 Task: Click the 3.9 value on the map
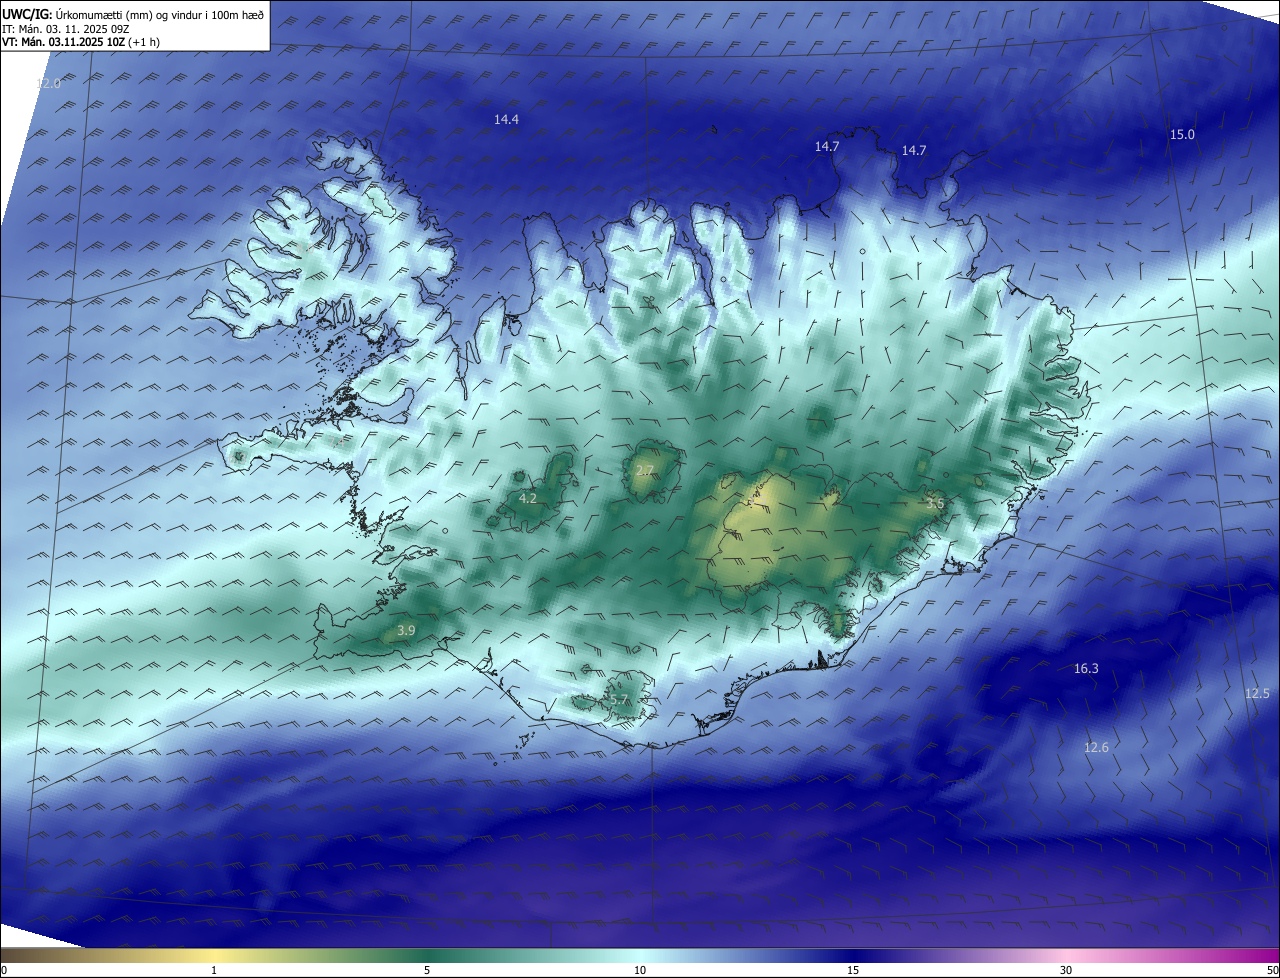(406, 631)
